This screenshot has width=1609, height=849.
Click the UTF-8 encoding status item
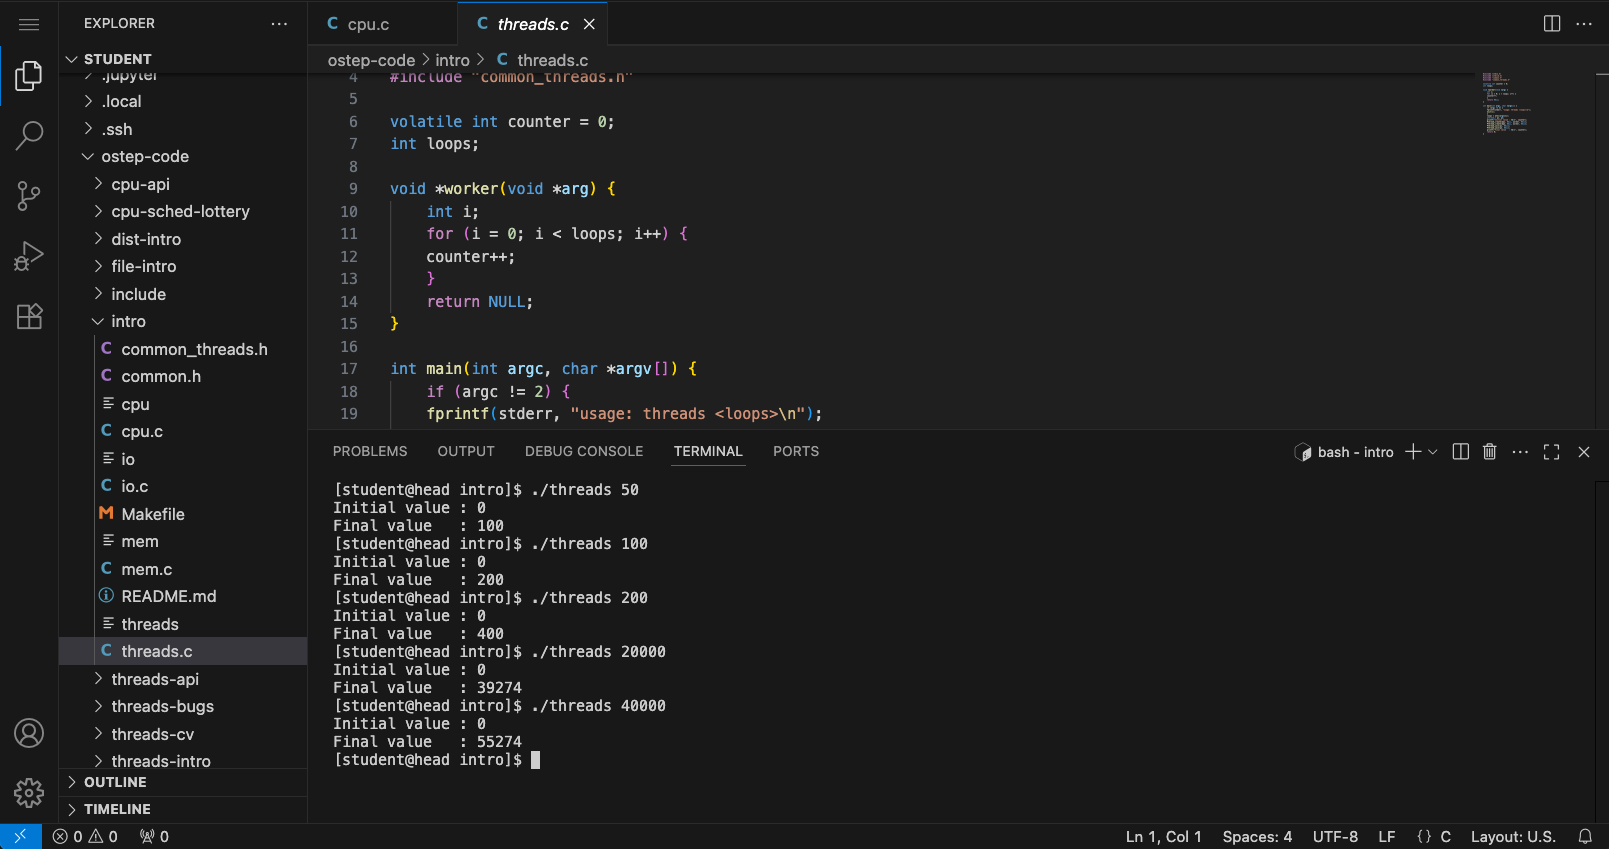coord(1335,837)
